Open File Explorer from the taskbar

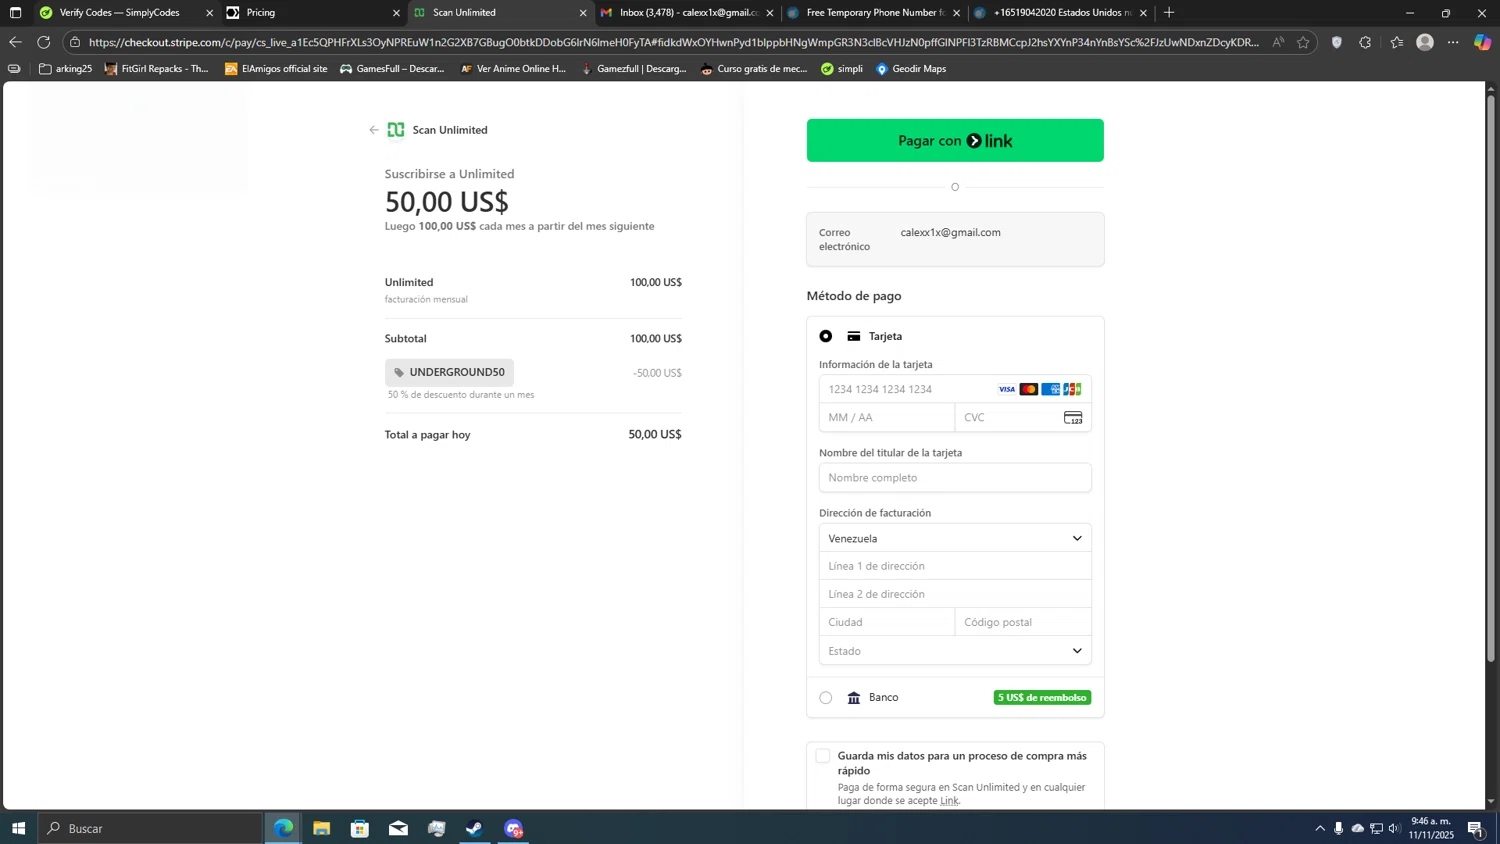pyautogui.click(x=322, y=828)
